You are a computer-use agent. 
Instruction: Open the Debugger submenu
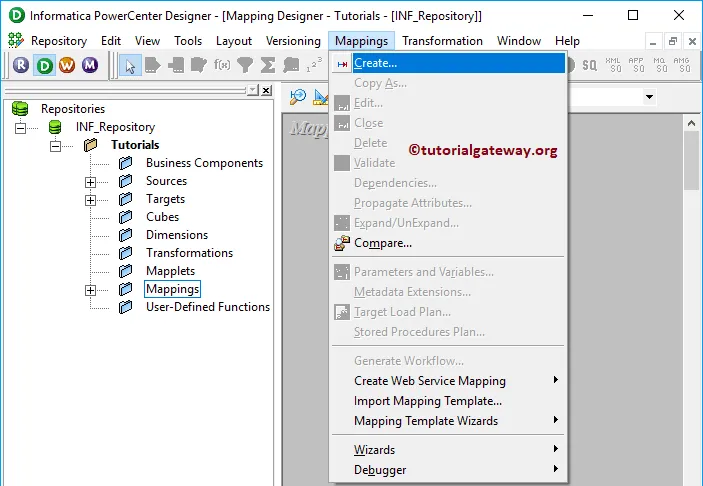[x=448, y=469]
